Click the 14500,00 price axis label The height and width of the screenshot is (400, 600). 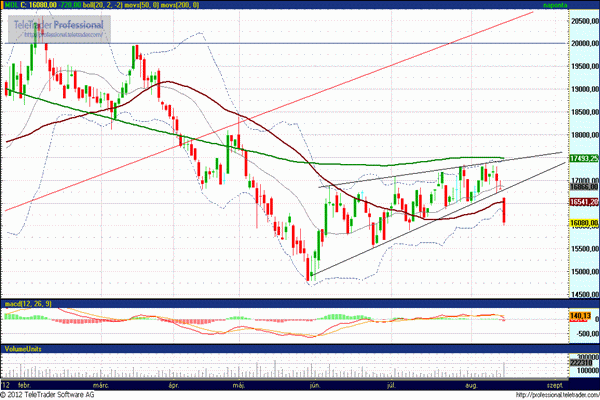coord(584,294)
